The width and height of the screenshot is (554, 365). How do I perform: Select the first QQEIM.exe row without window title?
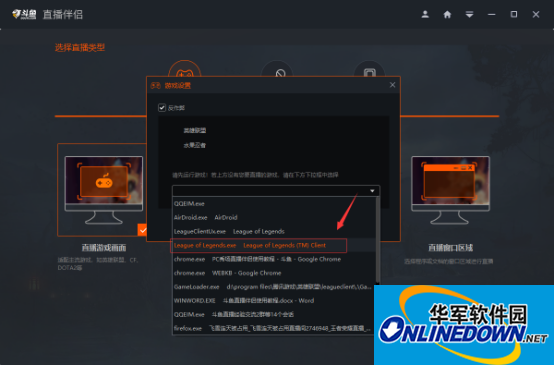(274, 204)
